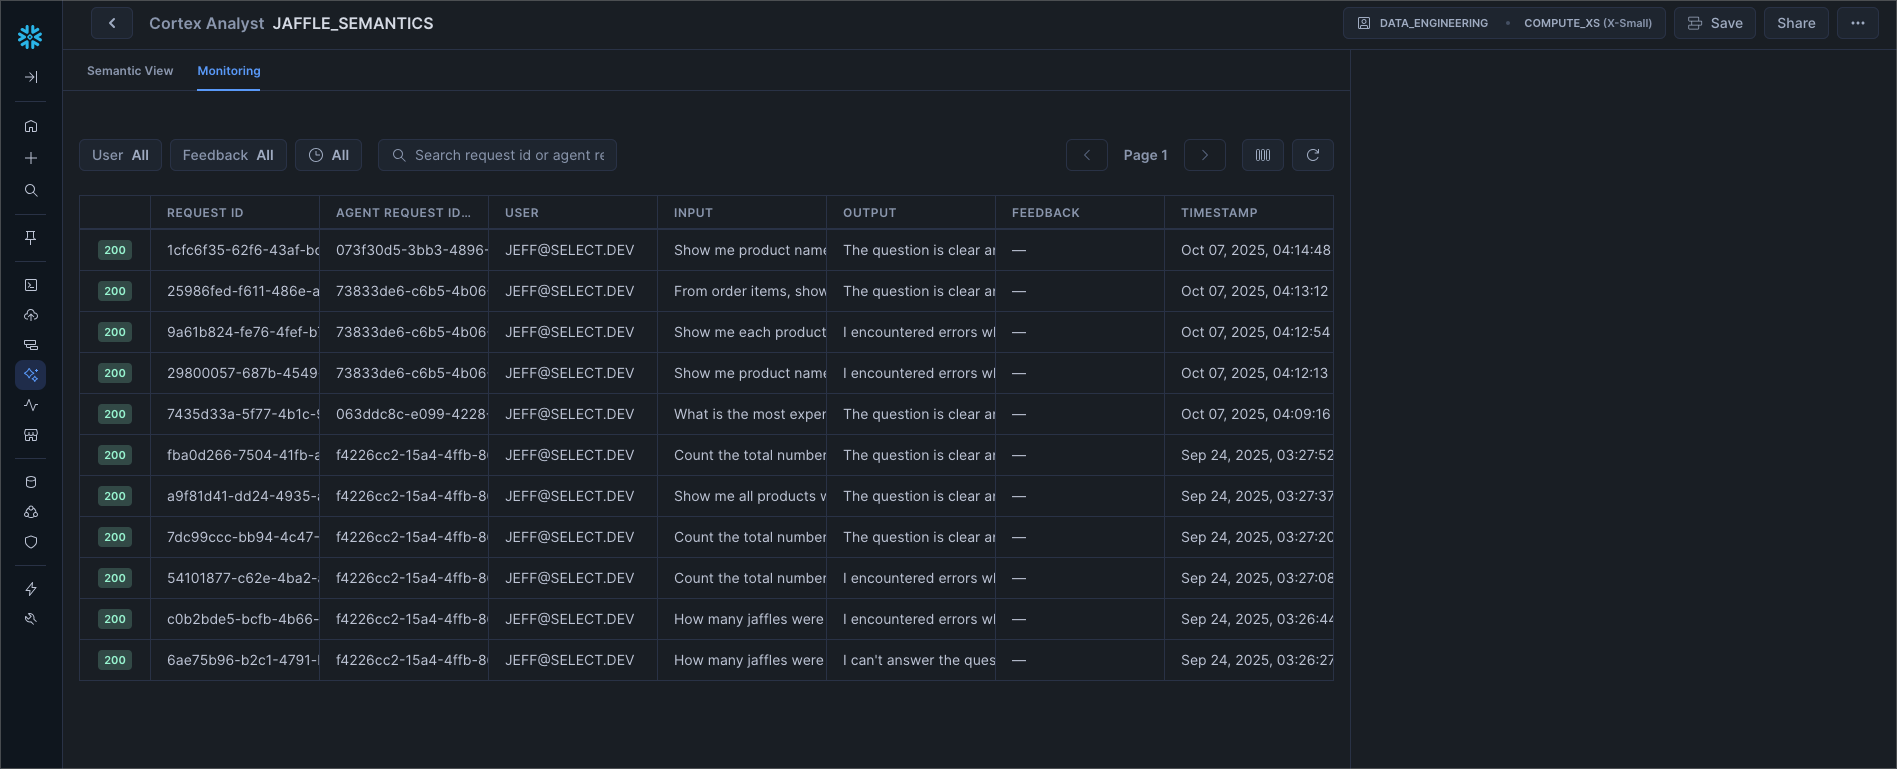Open the terminal-style worksheets icon in sidebar

tap(31, 285)
